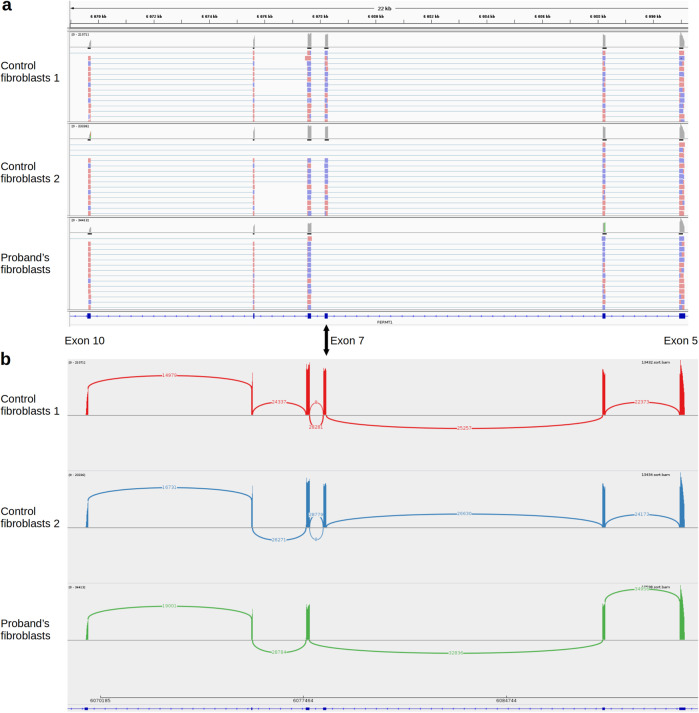Click the green coverage peak in Proband's top track
This screenshot has height=713, width=699.
(604, 229)
